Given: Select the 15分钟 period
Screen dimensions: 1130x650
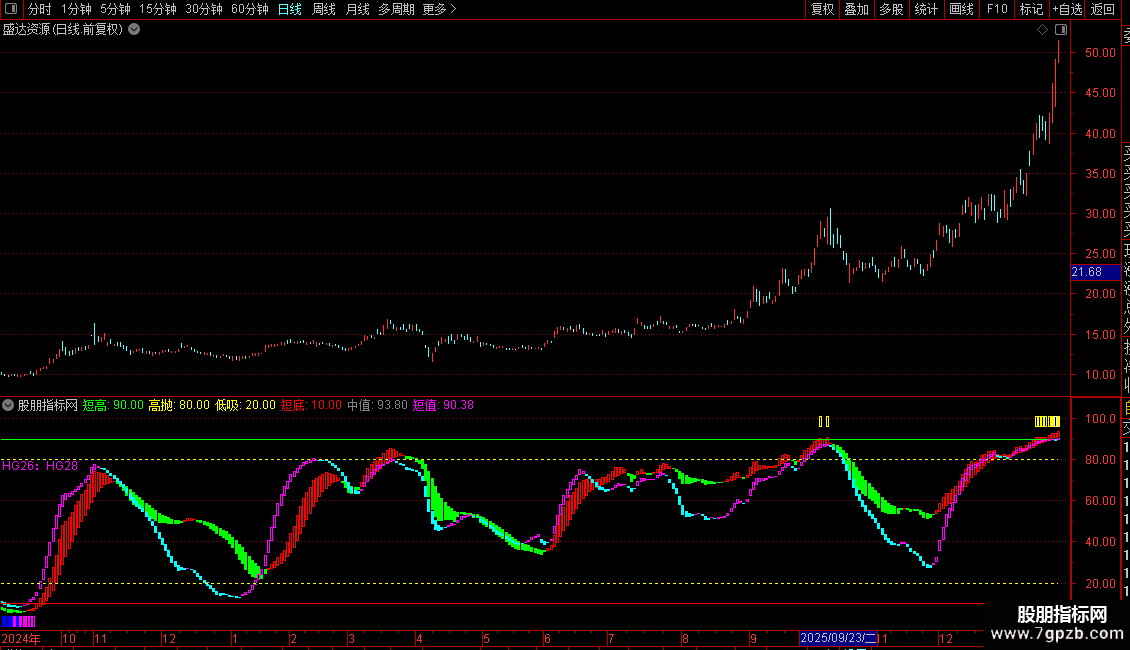Looking at the screenshot, I should click(158, 9).
